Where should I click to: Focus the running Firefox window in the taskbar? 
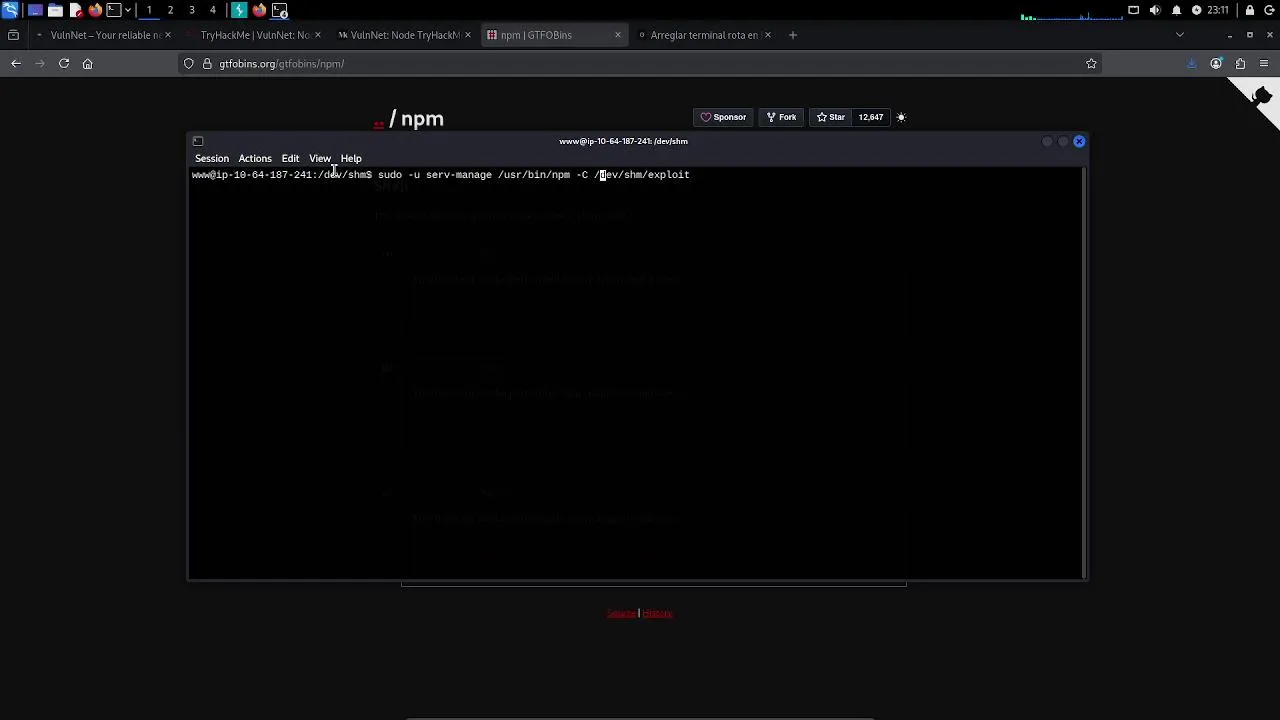click(x=259, y=10)
